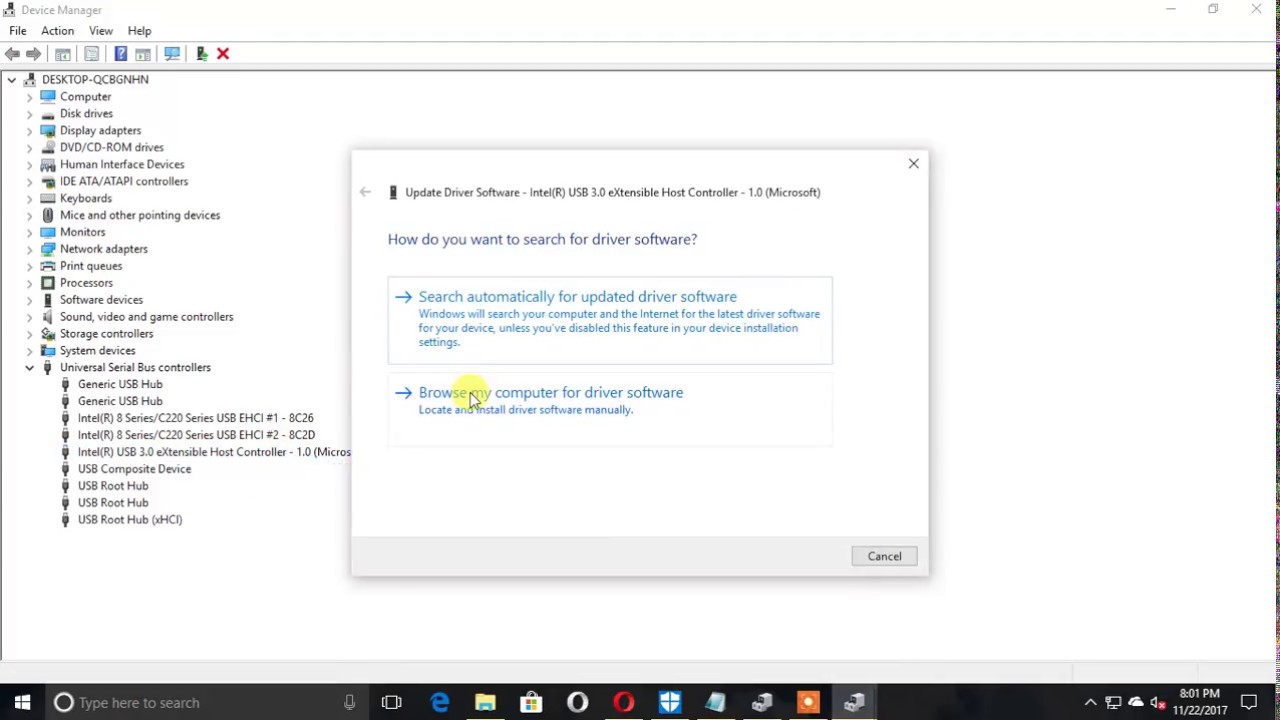The height and width of the screenshot is (720, 1280).
Task: Select USB Composite Device
Action: click(134, 469)
